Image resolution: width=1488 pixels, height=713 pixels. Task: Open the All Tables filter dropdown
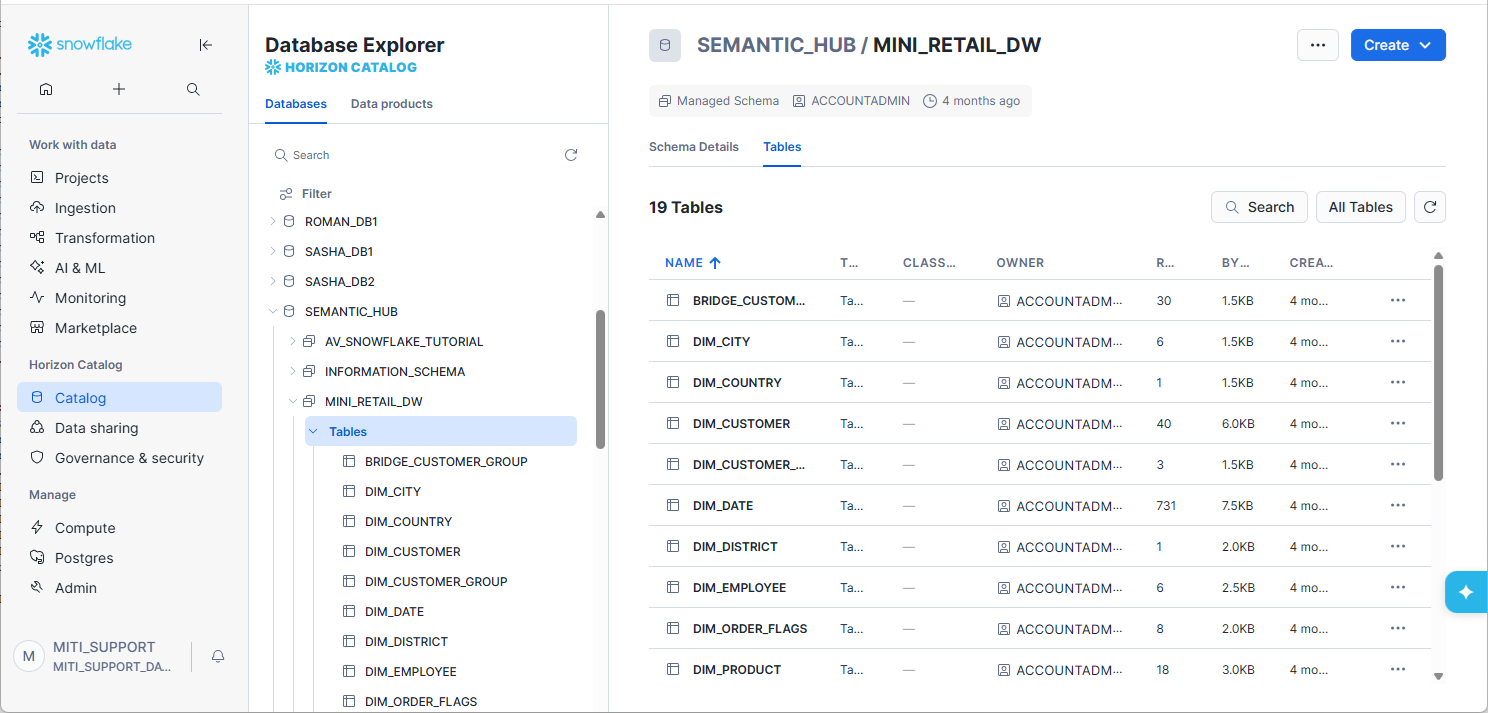[1360, 207]
